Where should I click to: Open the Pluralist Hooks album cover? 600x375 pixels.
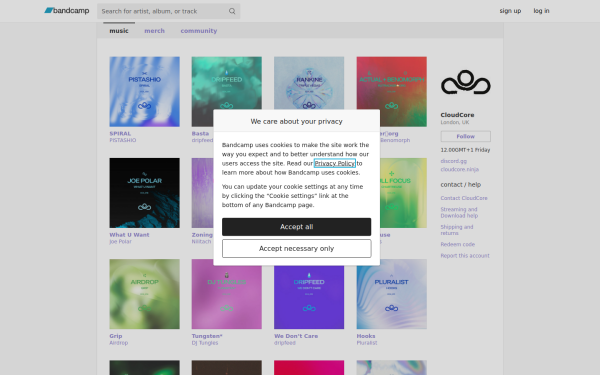(391, 294)
